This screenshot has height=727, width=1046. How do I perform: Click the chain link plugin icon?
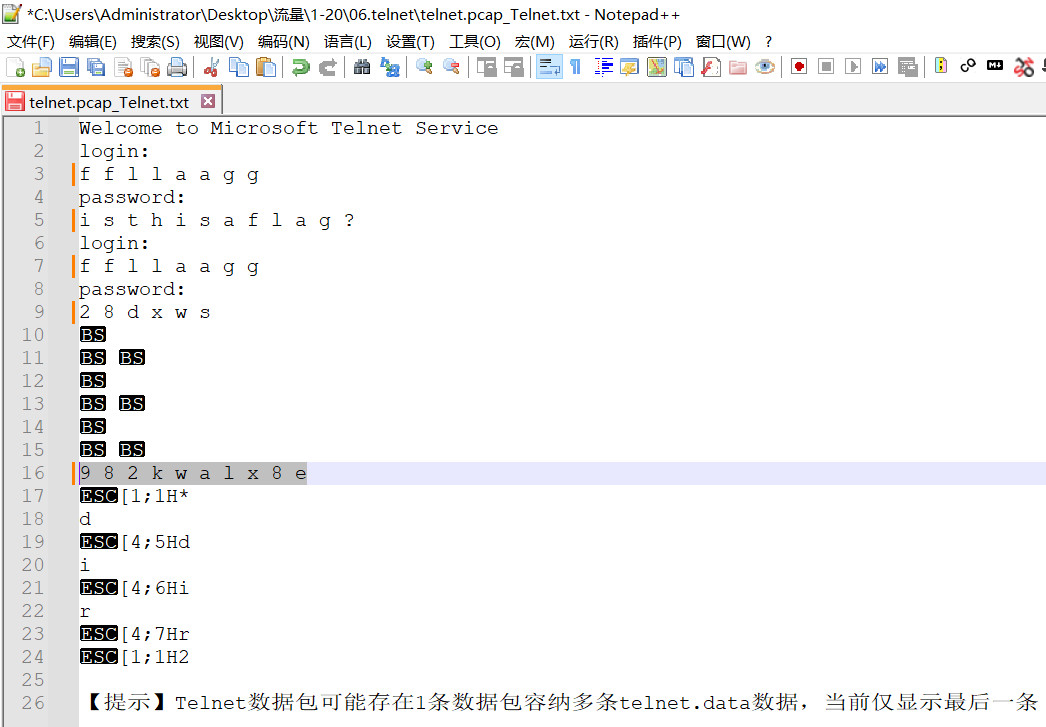pyautogui.click(x=967, y=65)
